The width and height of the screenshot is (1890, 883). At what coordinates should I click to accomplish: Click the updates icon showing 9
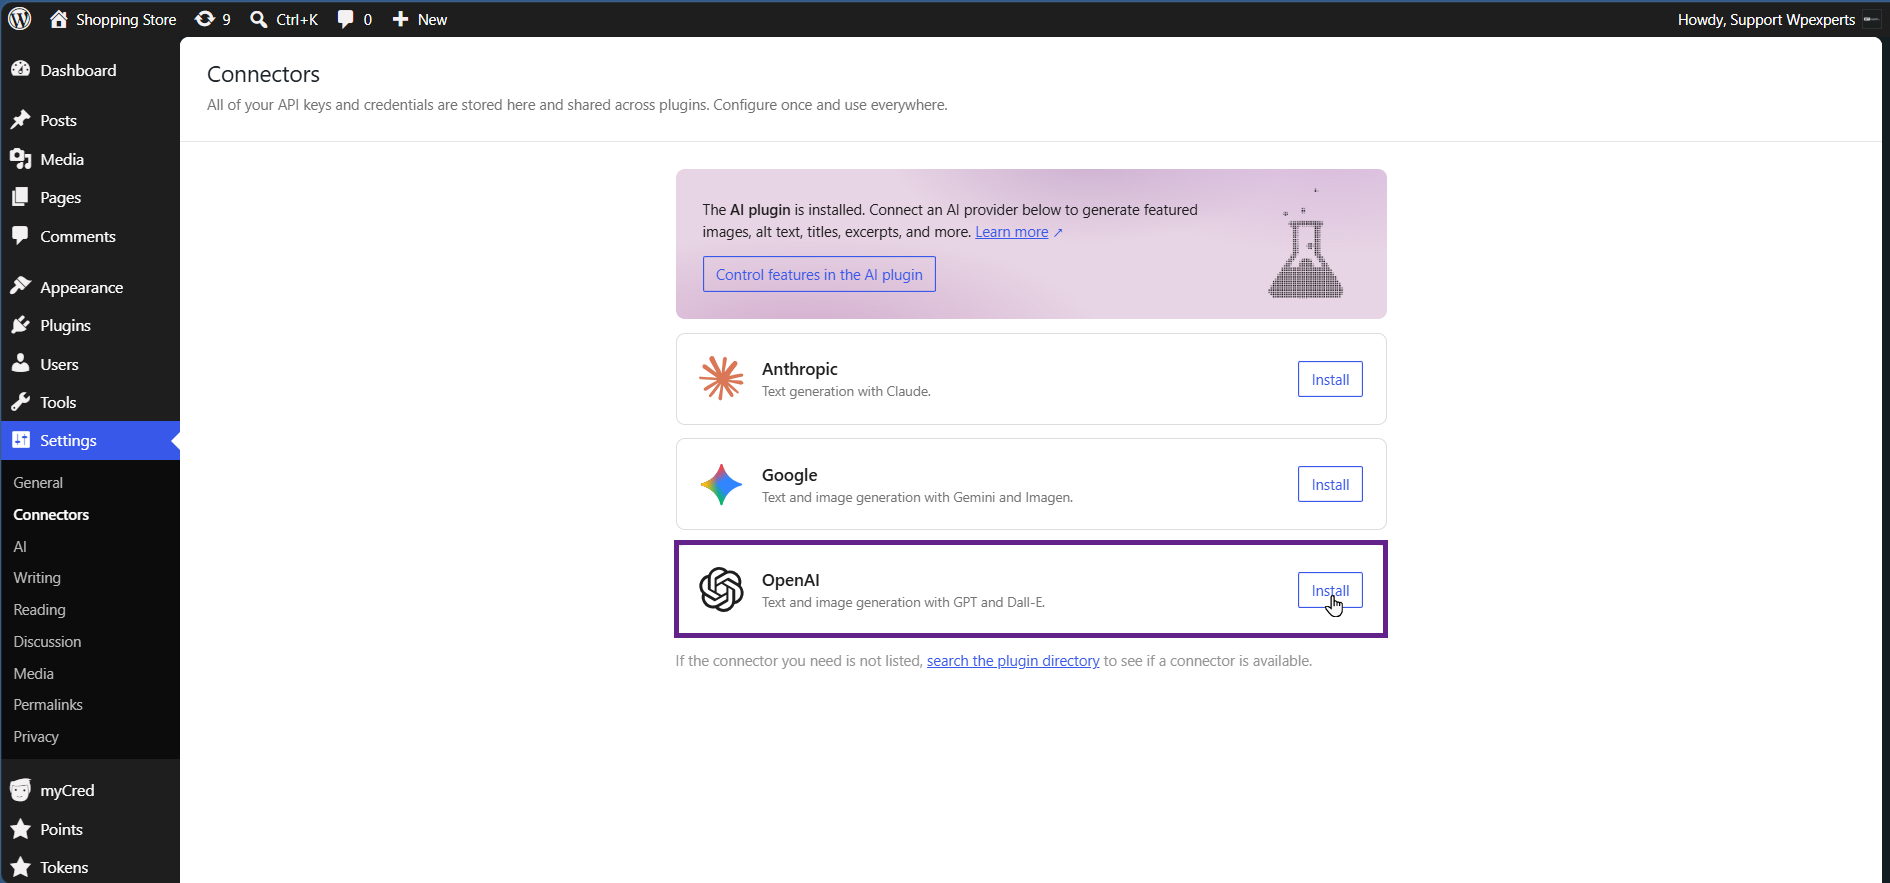[x=204, y=19]
